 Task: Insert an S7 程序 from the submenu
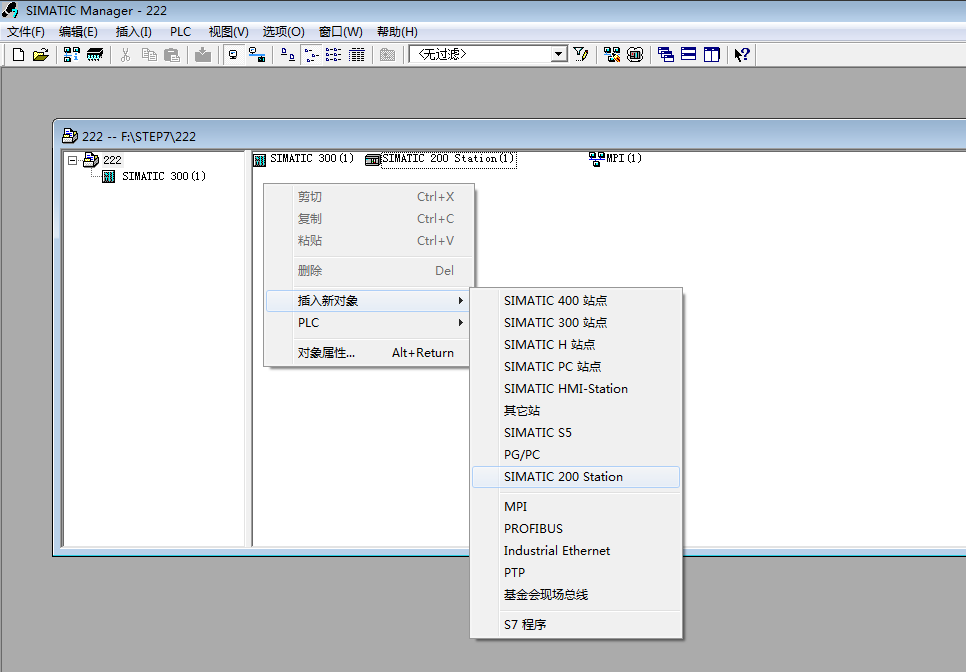[525, 625]
